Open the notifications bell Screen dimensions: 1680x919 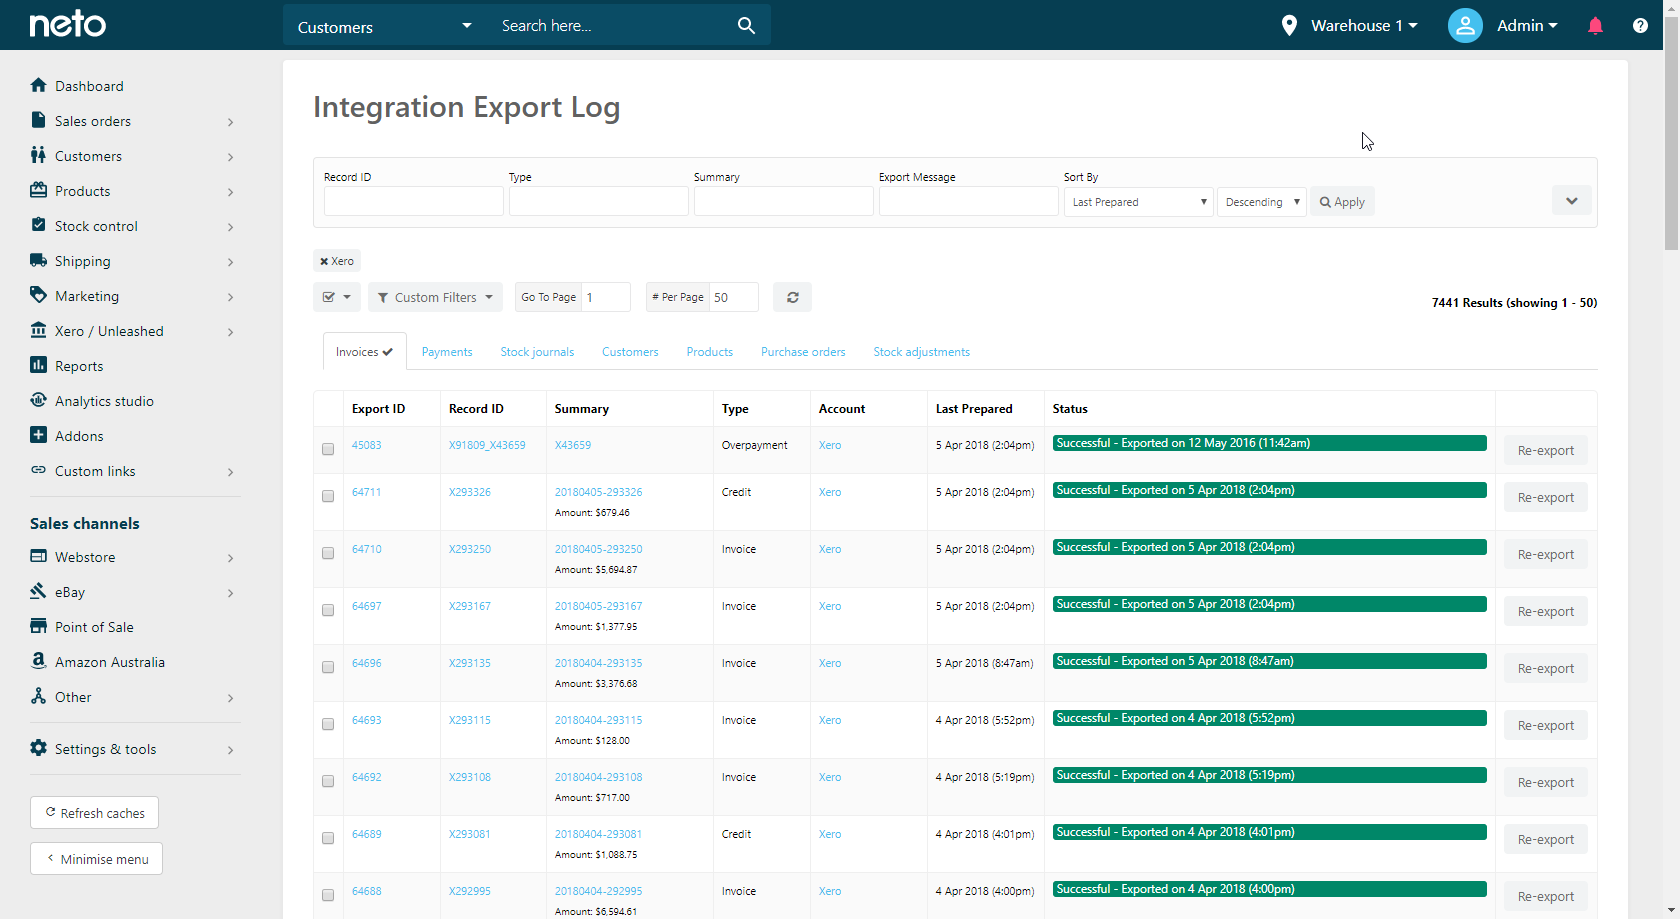coord(1595,25)
